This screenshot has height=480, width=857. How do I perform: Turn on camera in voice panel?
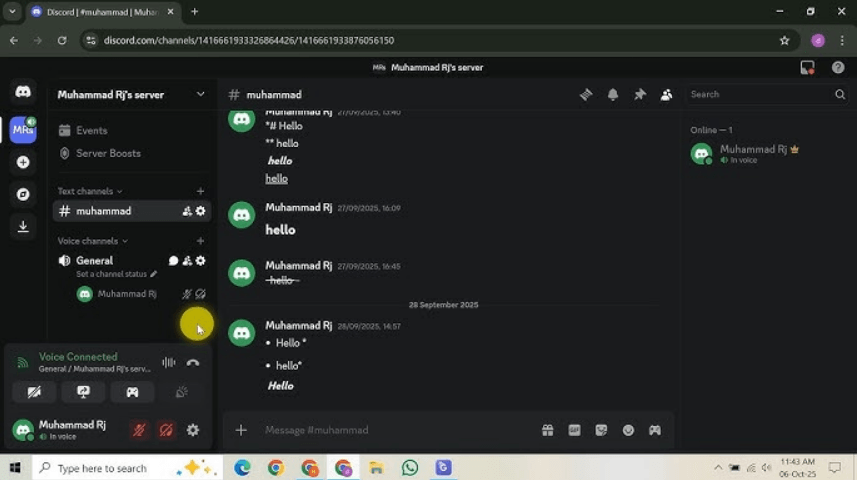pos(34,392)
